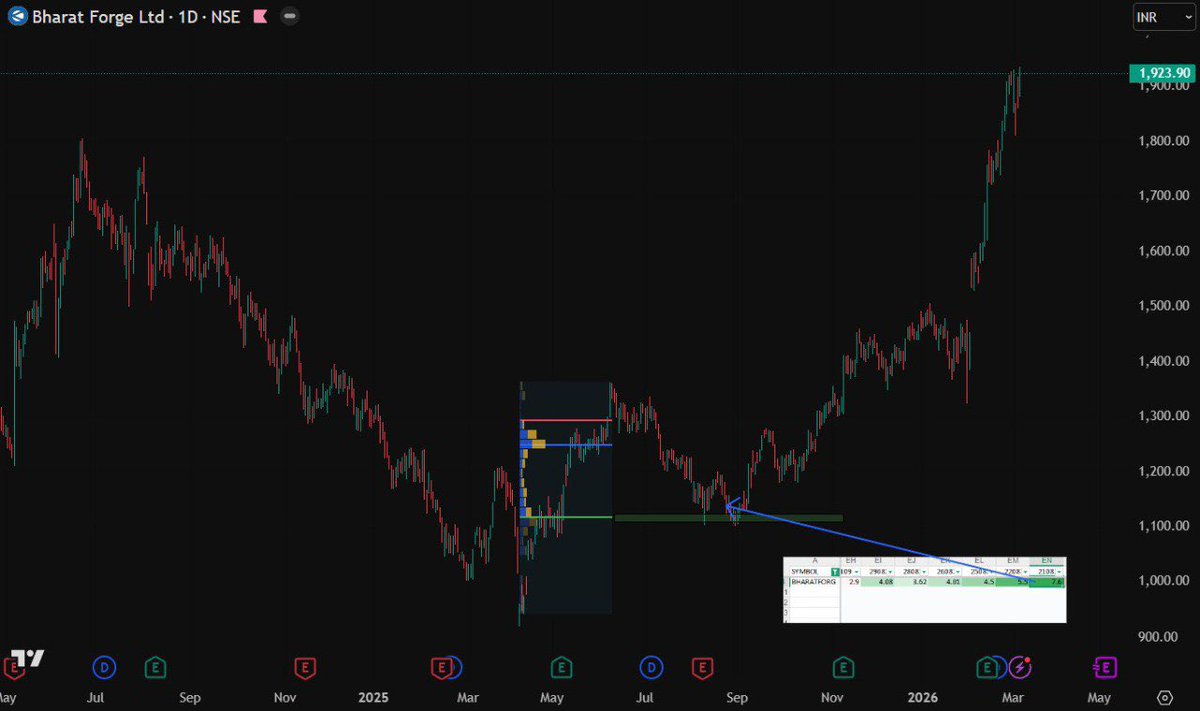Viewport: 1200px width, 711px height.
Task: Open the purple lightning event marker
Action: click(1019, 667)
